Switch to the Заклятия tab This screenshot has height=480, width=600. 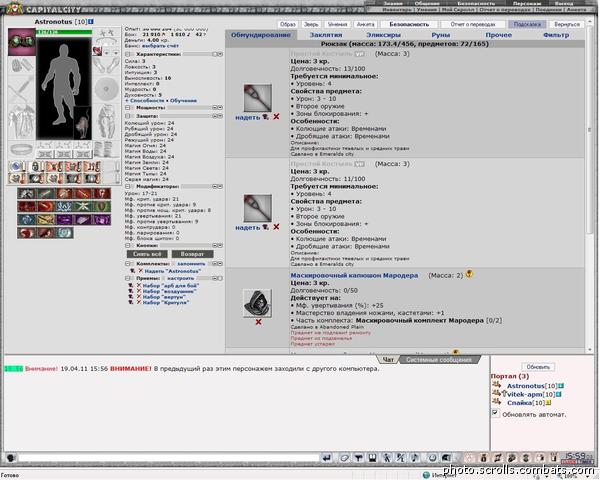click(326, 35)
